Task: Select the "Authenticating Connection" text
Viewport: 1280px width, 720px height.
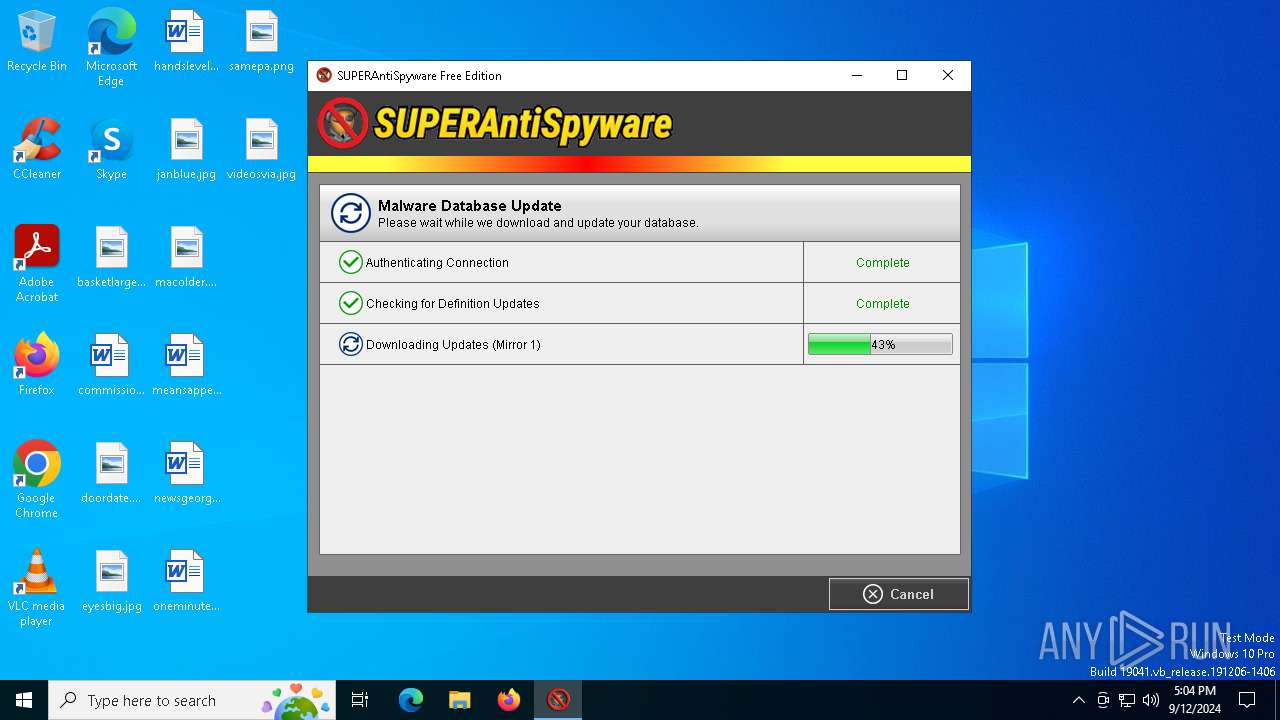Action: click(x=437, y=263)
